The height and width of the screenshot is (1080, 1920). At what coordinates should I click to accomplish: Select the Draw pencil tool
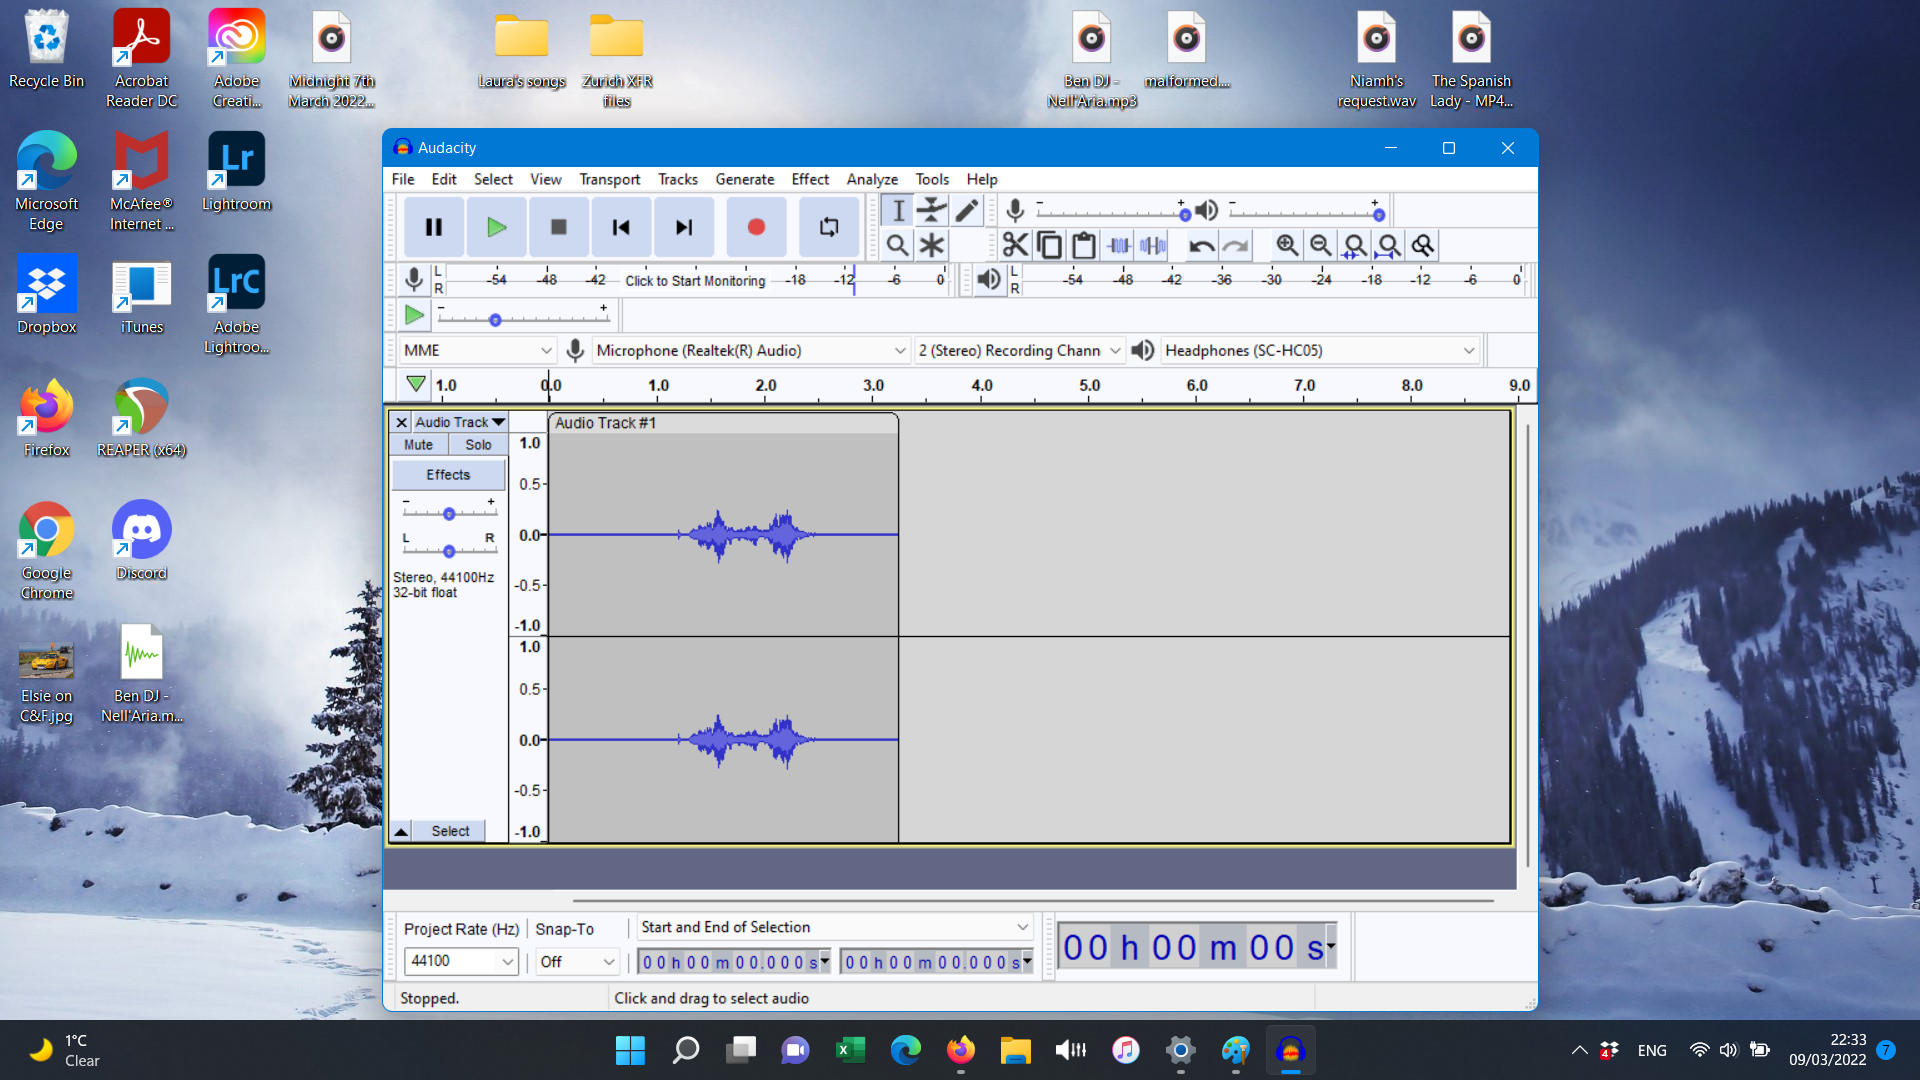[x=966, y=210]
